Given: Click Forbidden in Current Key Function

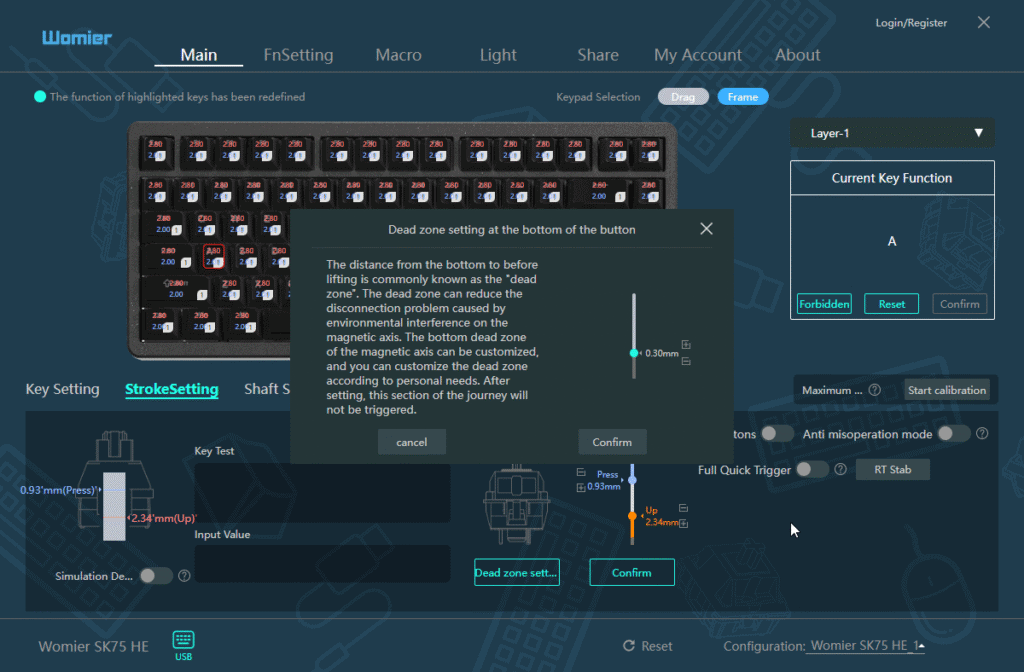Looking at the screenshot, I should click(824, 304).
